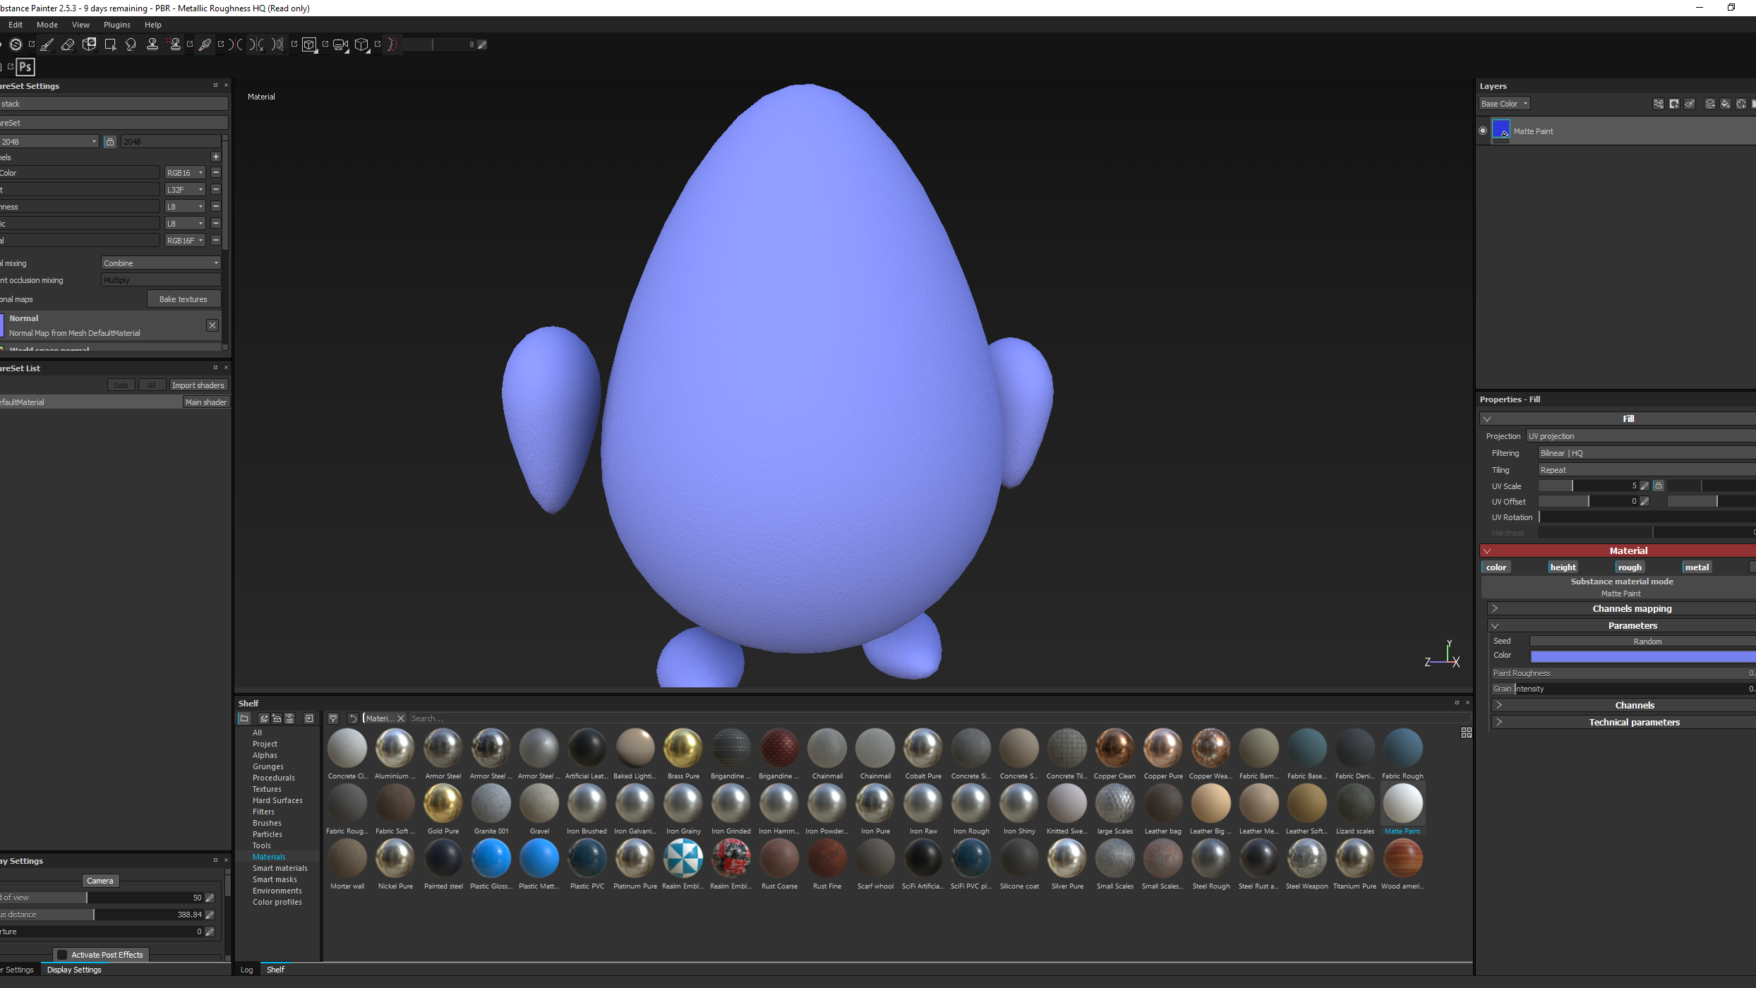This screenshot has height=988, width=1756.
Task: Click the Random seed button
Action: click(x=1643, y=641)
